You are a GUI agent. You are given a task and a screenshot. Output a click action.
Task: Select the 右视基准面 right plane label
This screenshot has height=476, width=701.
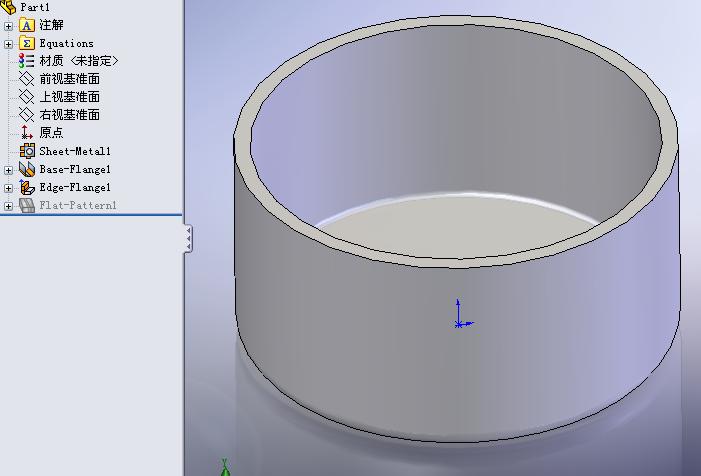pos(70,115)
